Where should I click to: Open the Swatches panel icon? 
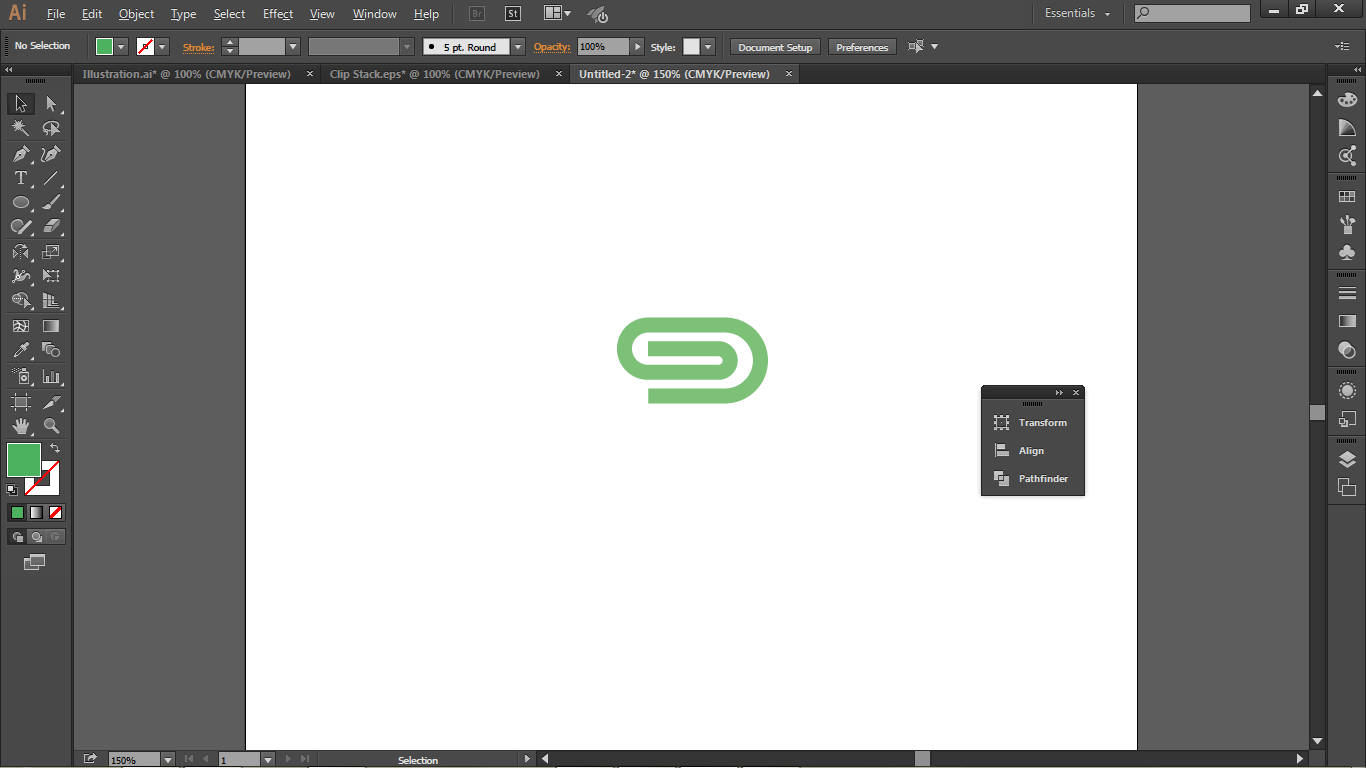pyautogui.click(x=1347, y=197)
